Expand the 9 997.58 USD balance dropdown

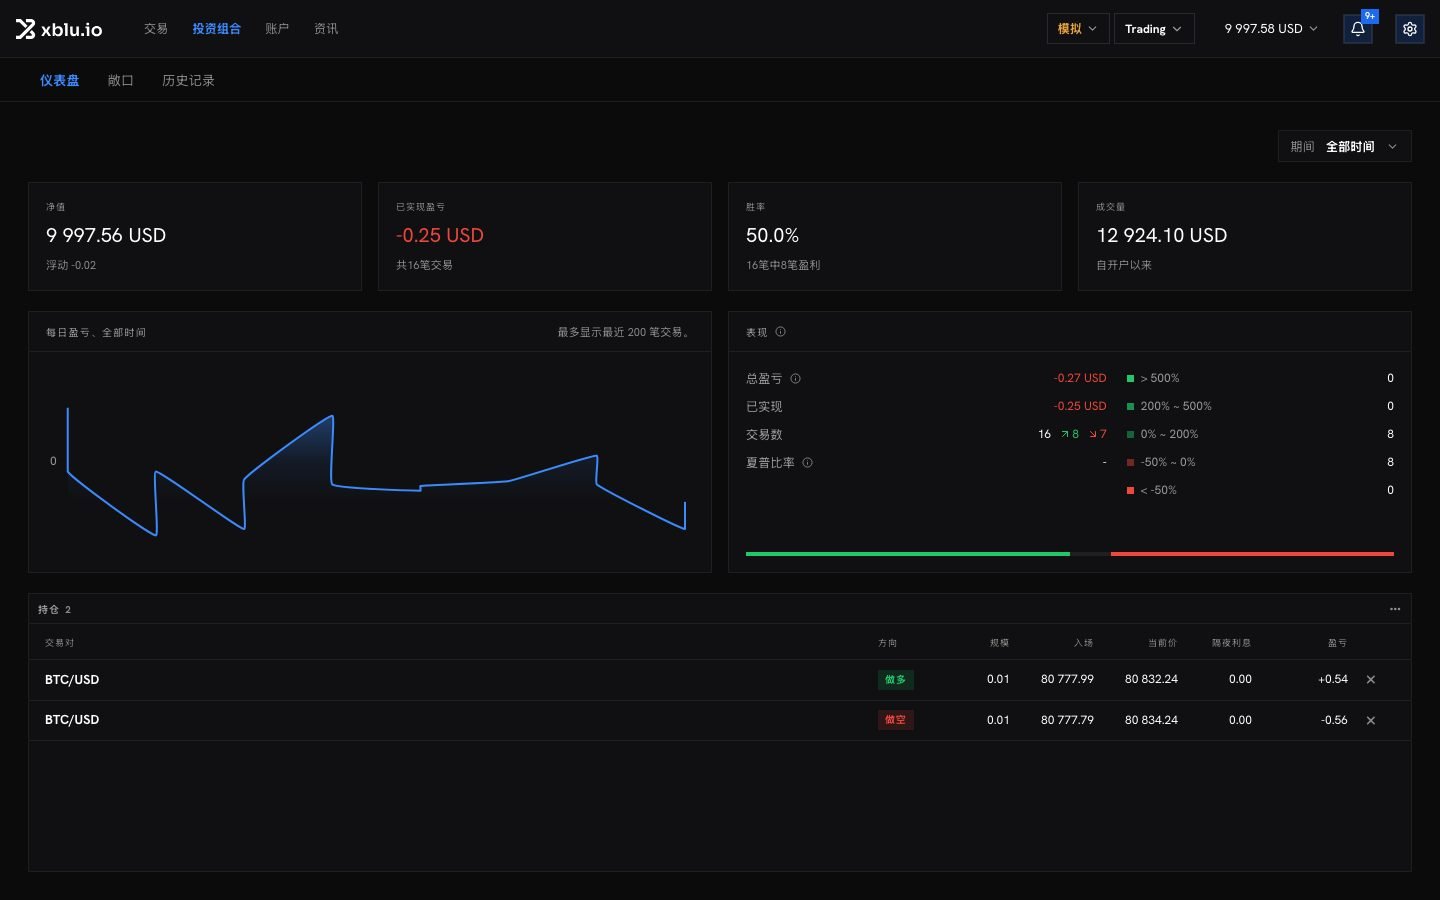pyautogui.click(x=1271, y=29)
